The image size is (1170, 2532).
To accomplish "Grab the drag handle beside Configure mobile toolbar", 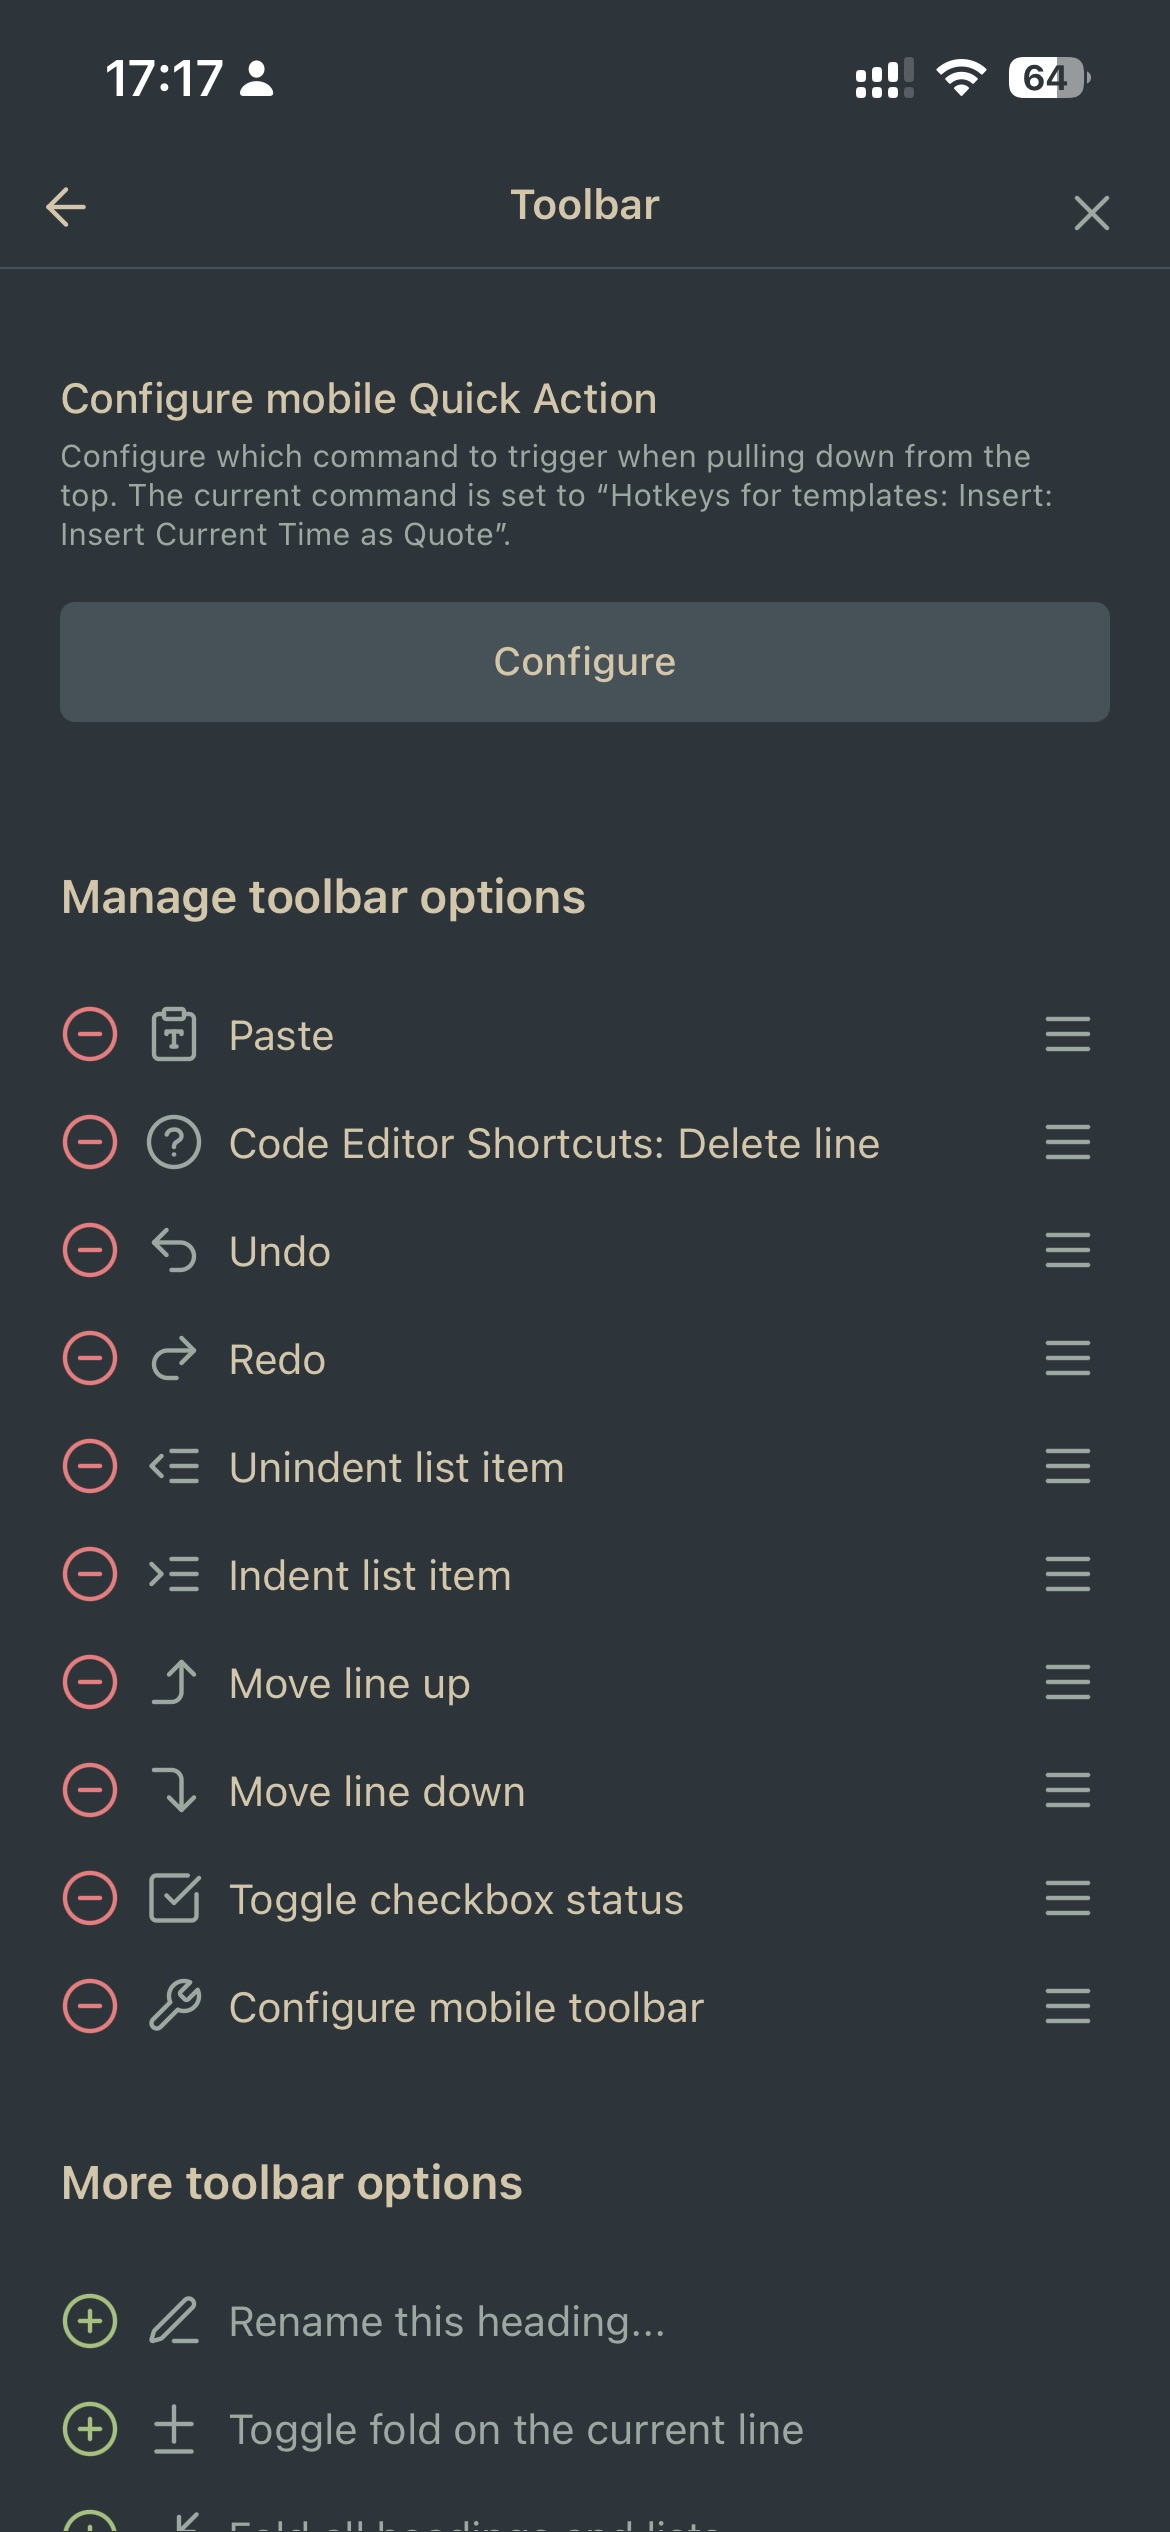I will click(x=1066, y=2006).
